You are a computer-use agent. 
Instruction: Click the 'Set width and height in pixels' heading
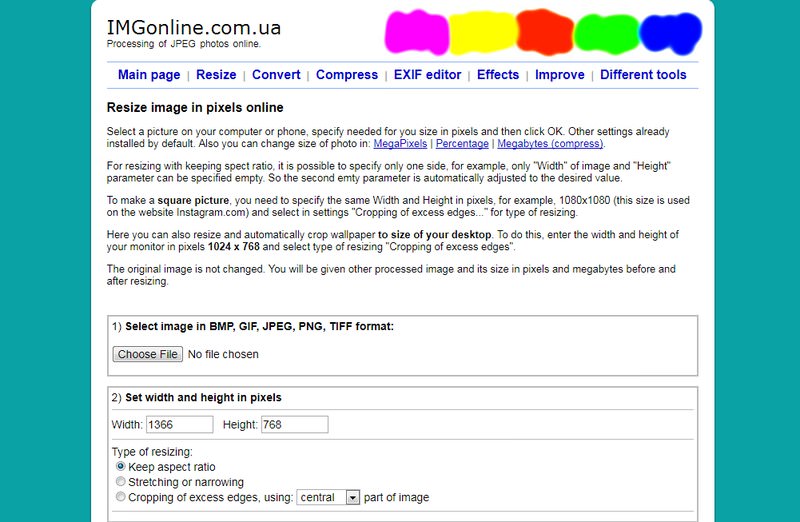[x=203, y=397]
